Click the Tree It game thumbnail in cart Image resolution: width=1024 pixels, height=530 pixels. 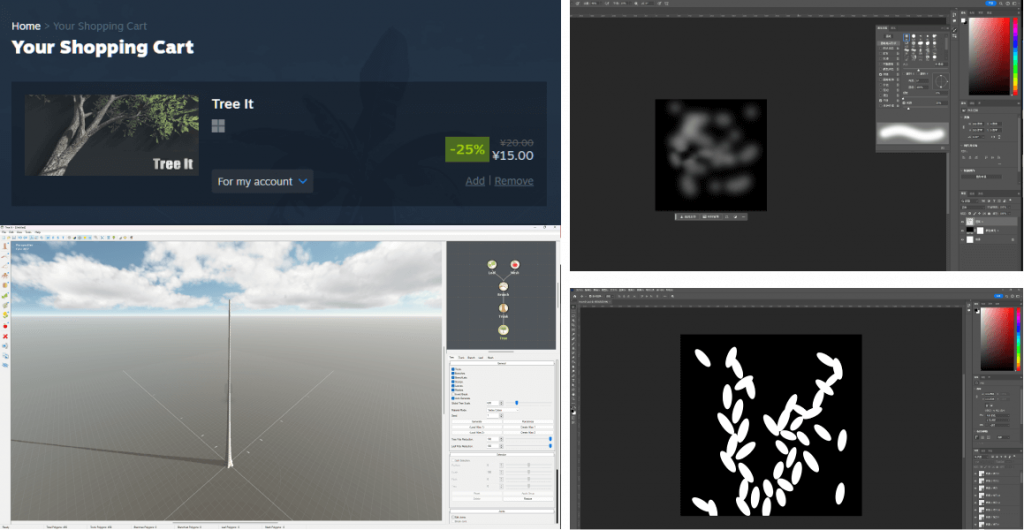point(112,135)
